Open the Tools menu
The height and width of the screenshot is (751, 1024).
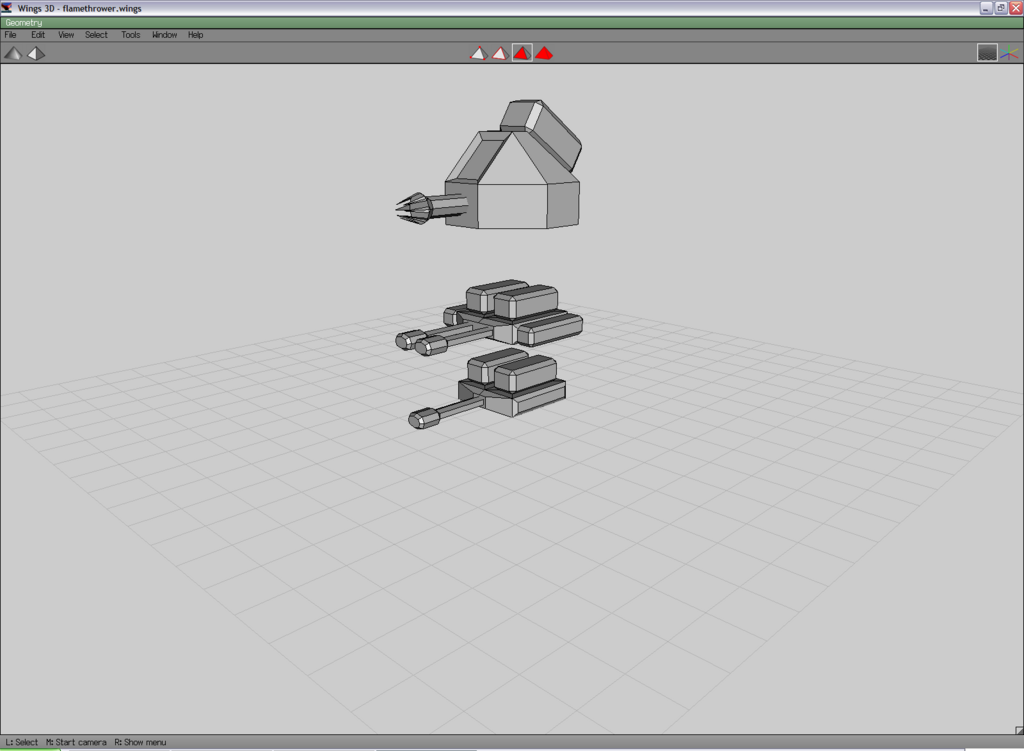(x=131, y=35)
